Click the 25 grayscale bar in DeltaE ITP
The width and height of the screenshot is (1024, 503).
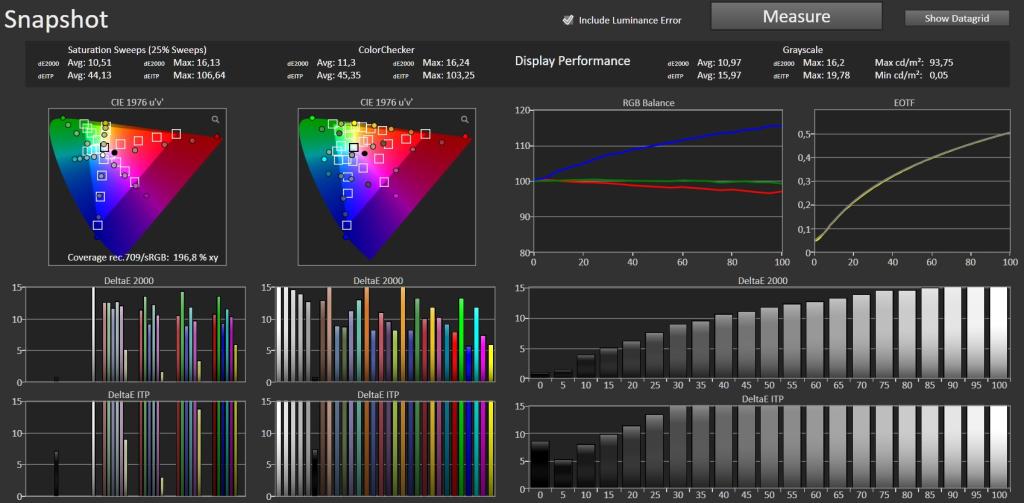pos(654,451)
